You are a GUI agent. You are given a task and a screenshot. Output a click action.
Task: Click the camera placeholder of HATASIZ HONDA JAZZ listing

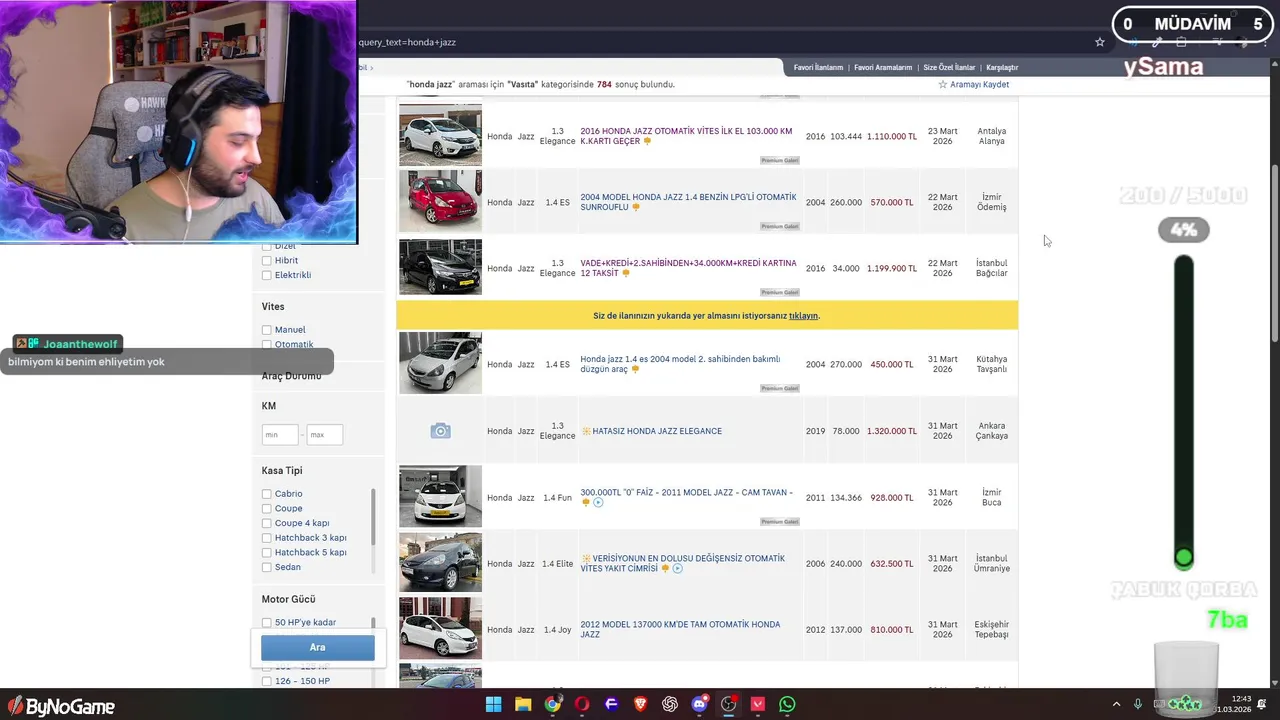coord(440,431)
